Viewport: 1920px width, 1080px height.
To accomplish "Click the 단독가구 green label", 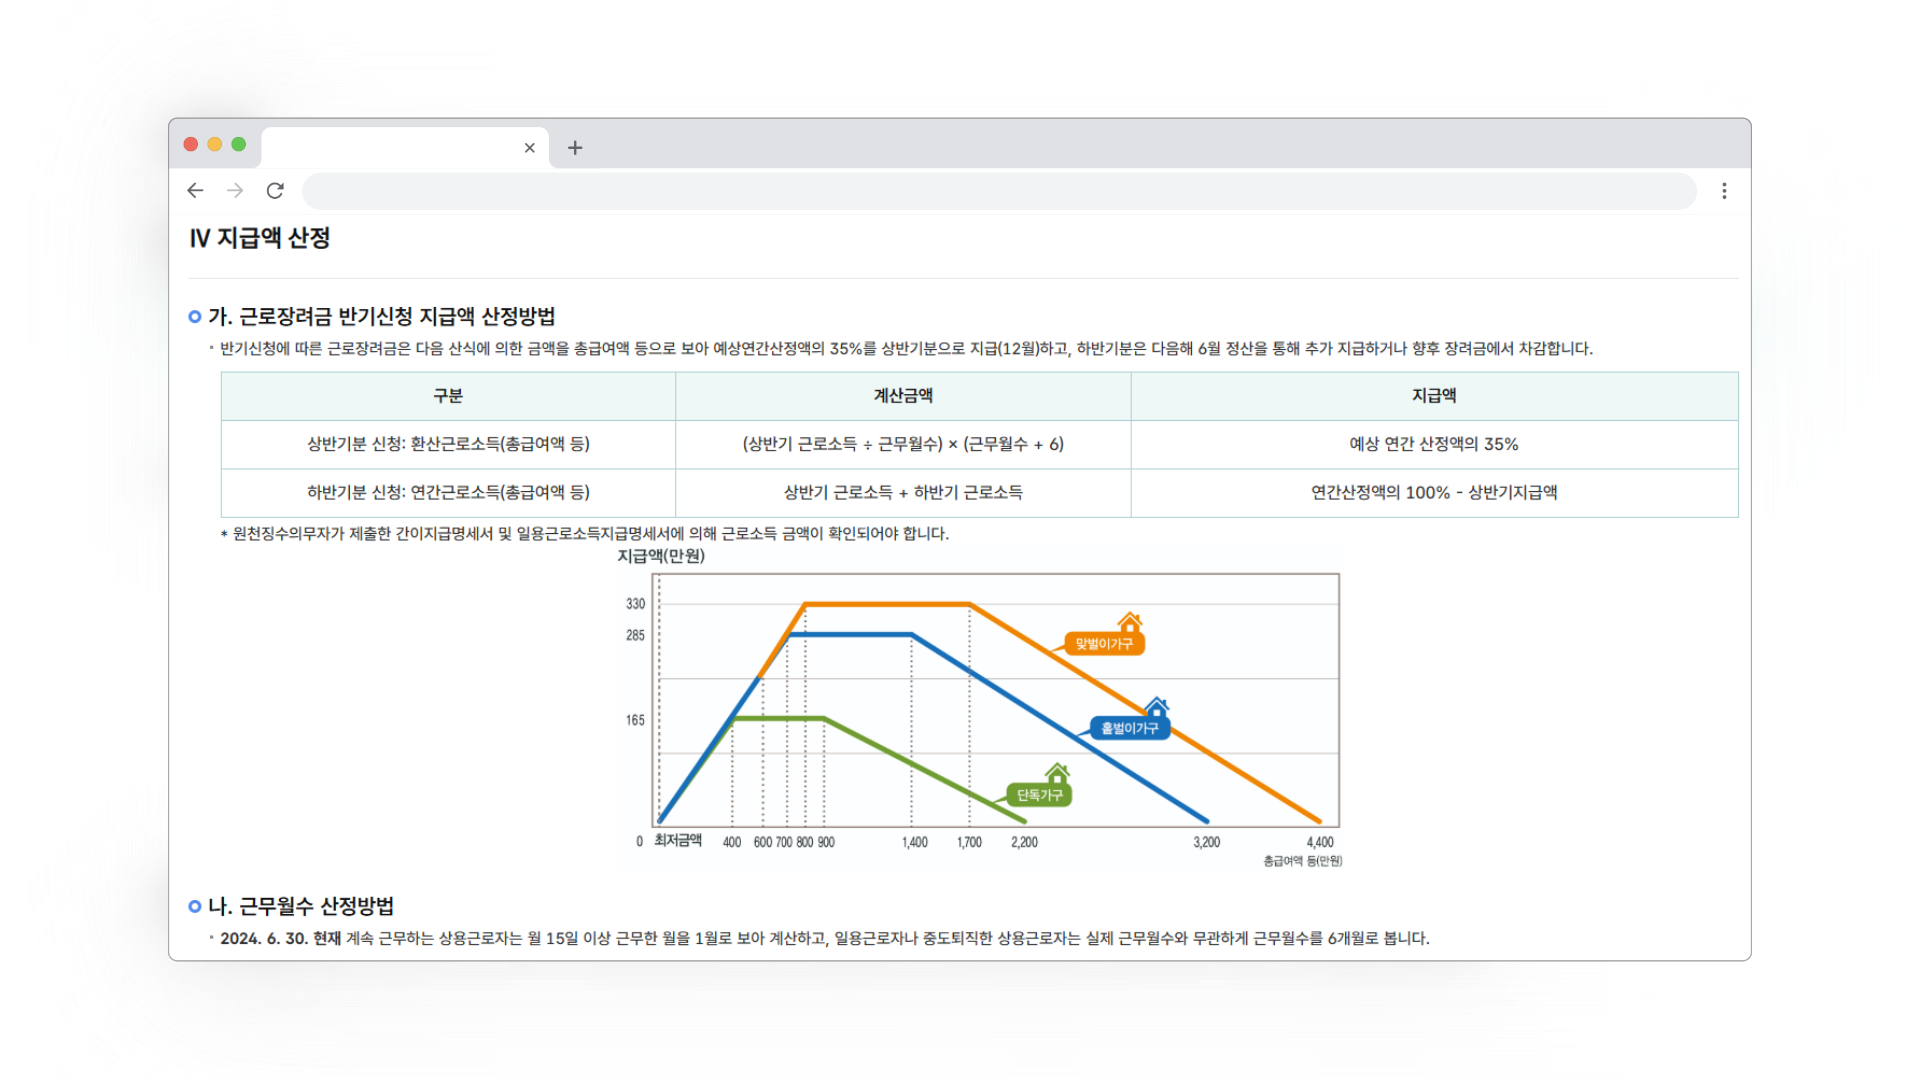I will 1039,795.
